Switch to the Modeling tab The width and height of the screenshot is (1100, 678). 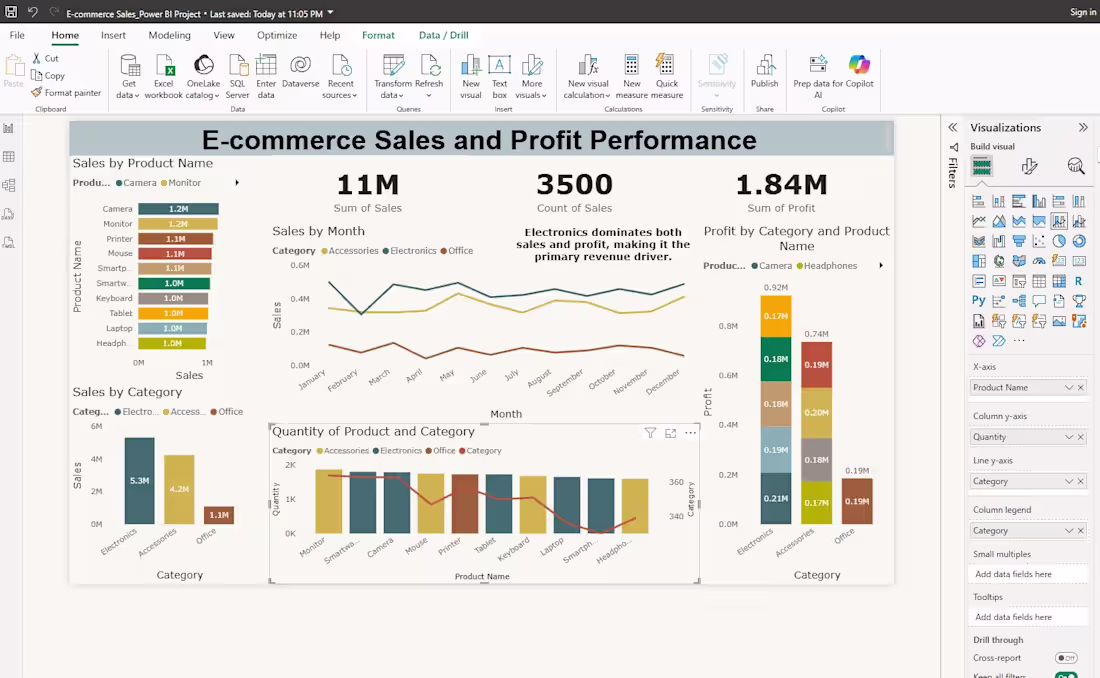(x=169, y=35)
